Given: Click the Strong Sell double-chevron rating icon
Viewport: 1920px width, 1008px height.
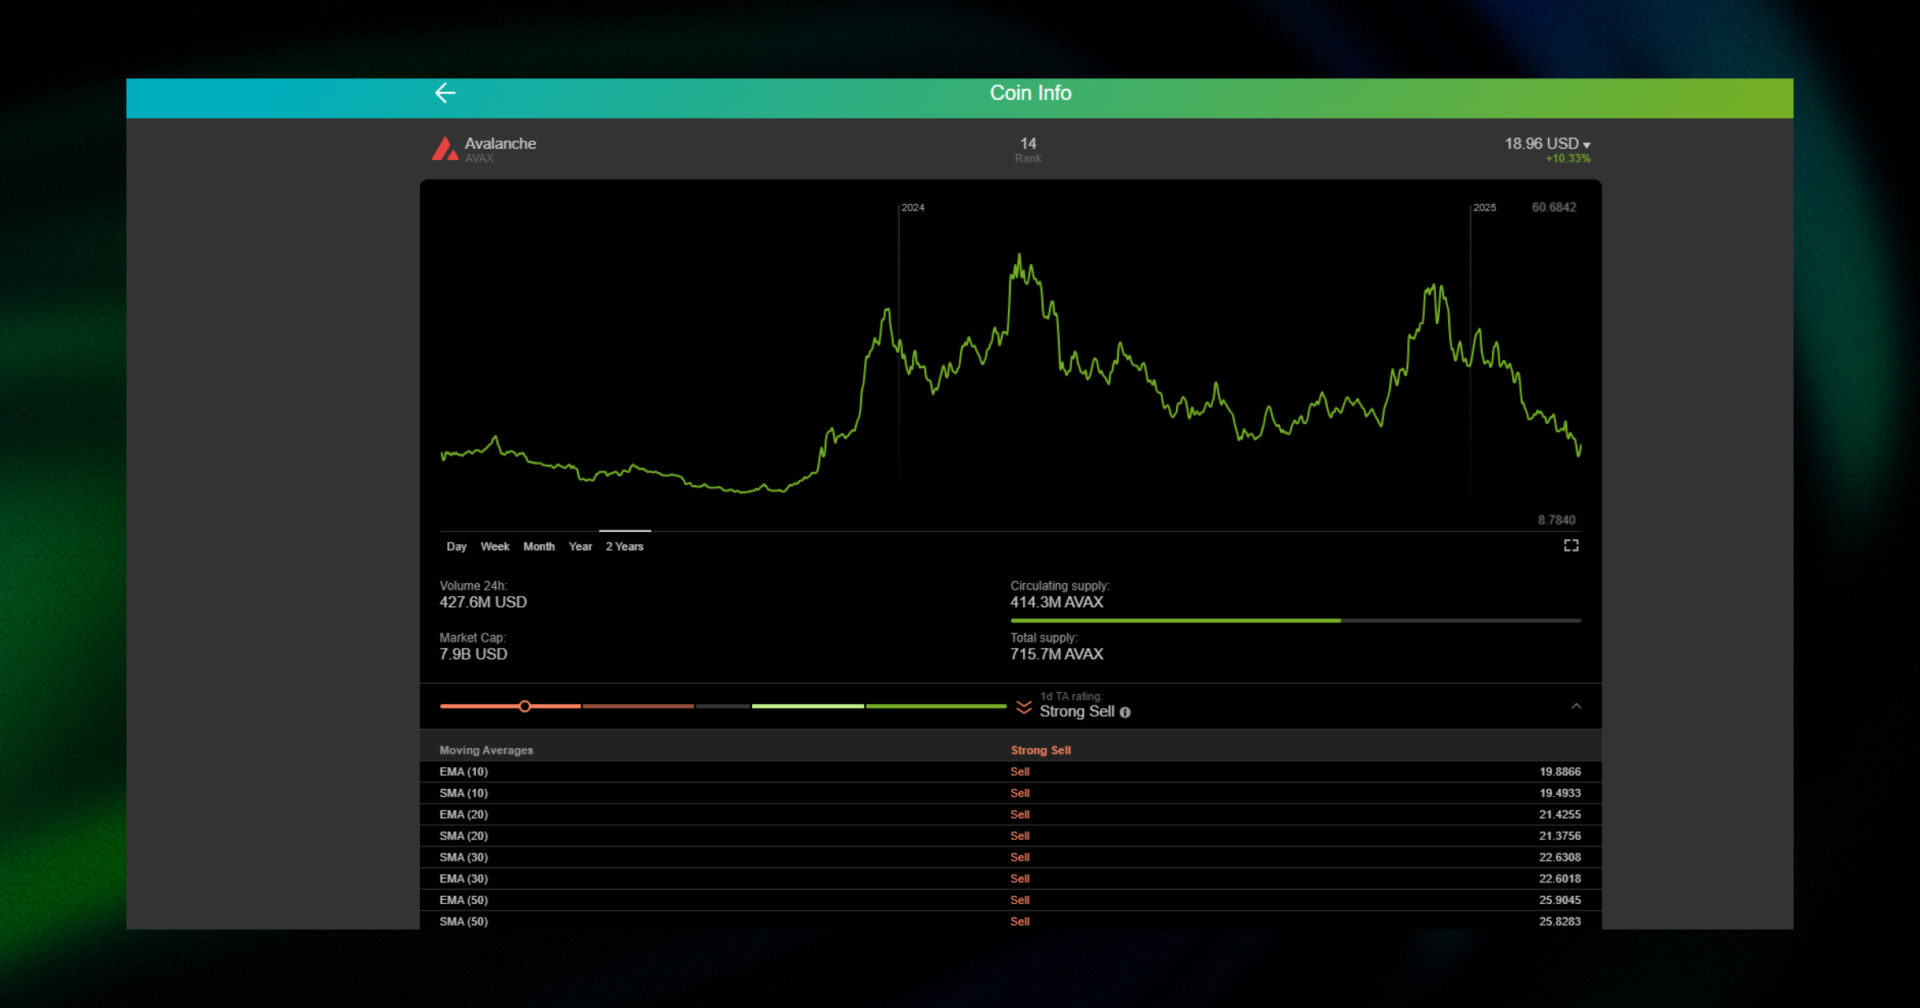Looking at the screenshot, I should [x=1022, y=706].
